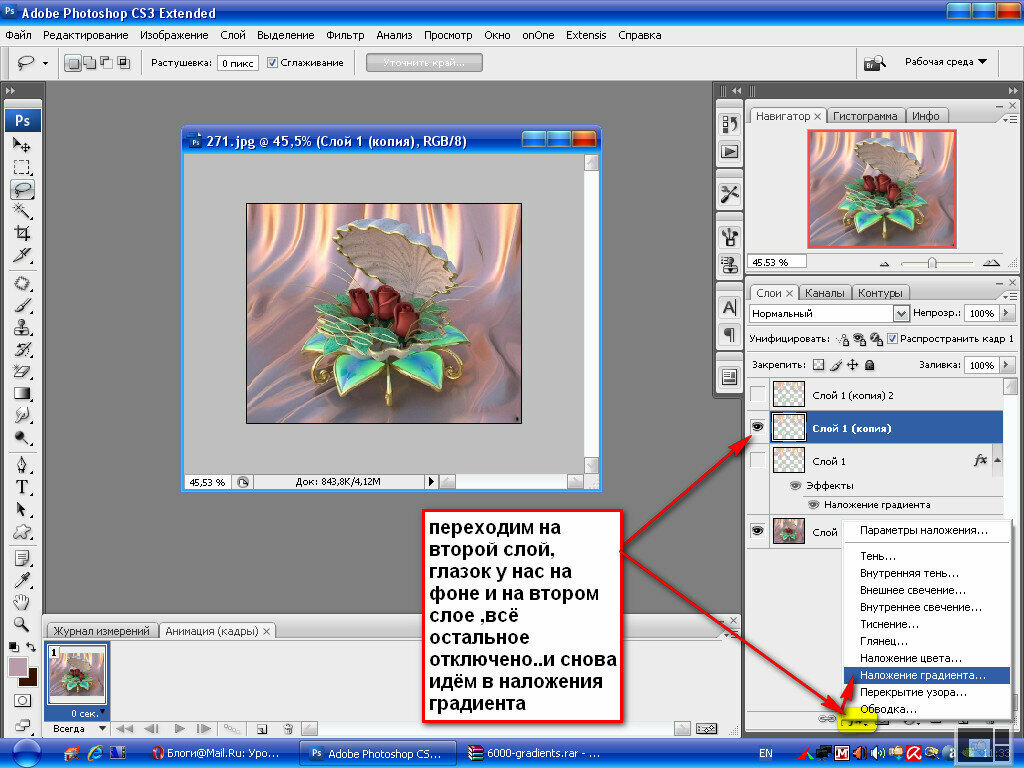The width and height of the screenshot is (1024, 768).
Task: Select the Crop tool
Action: tap(22, 233)
